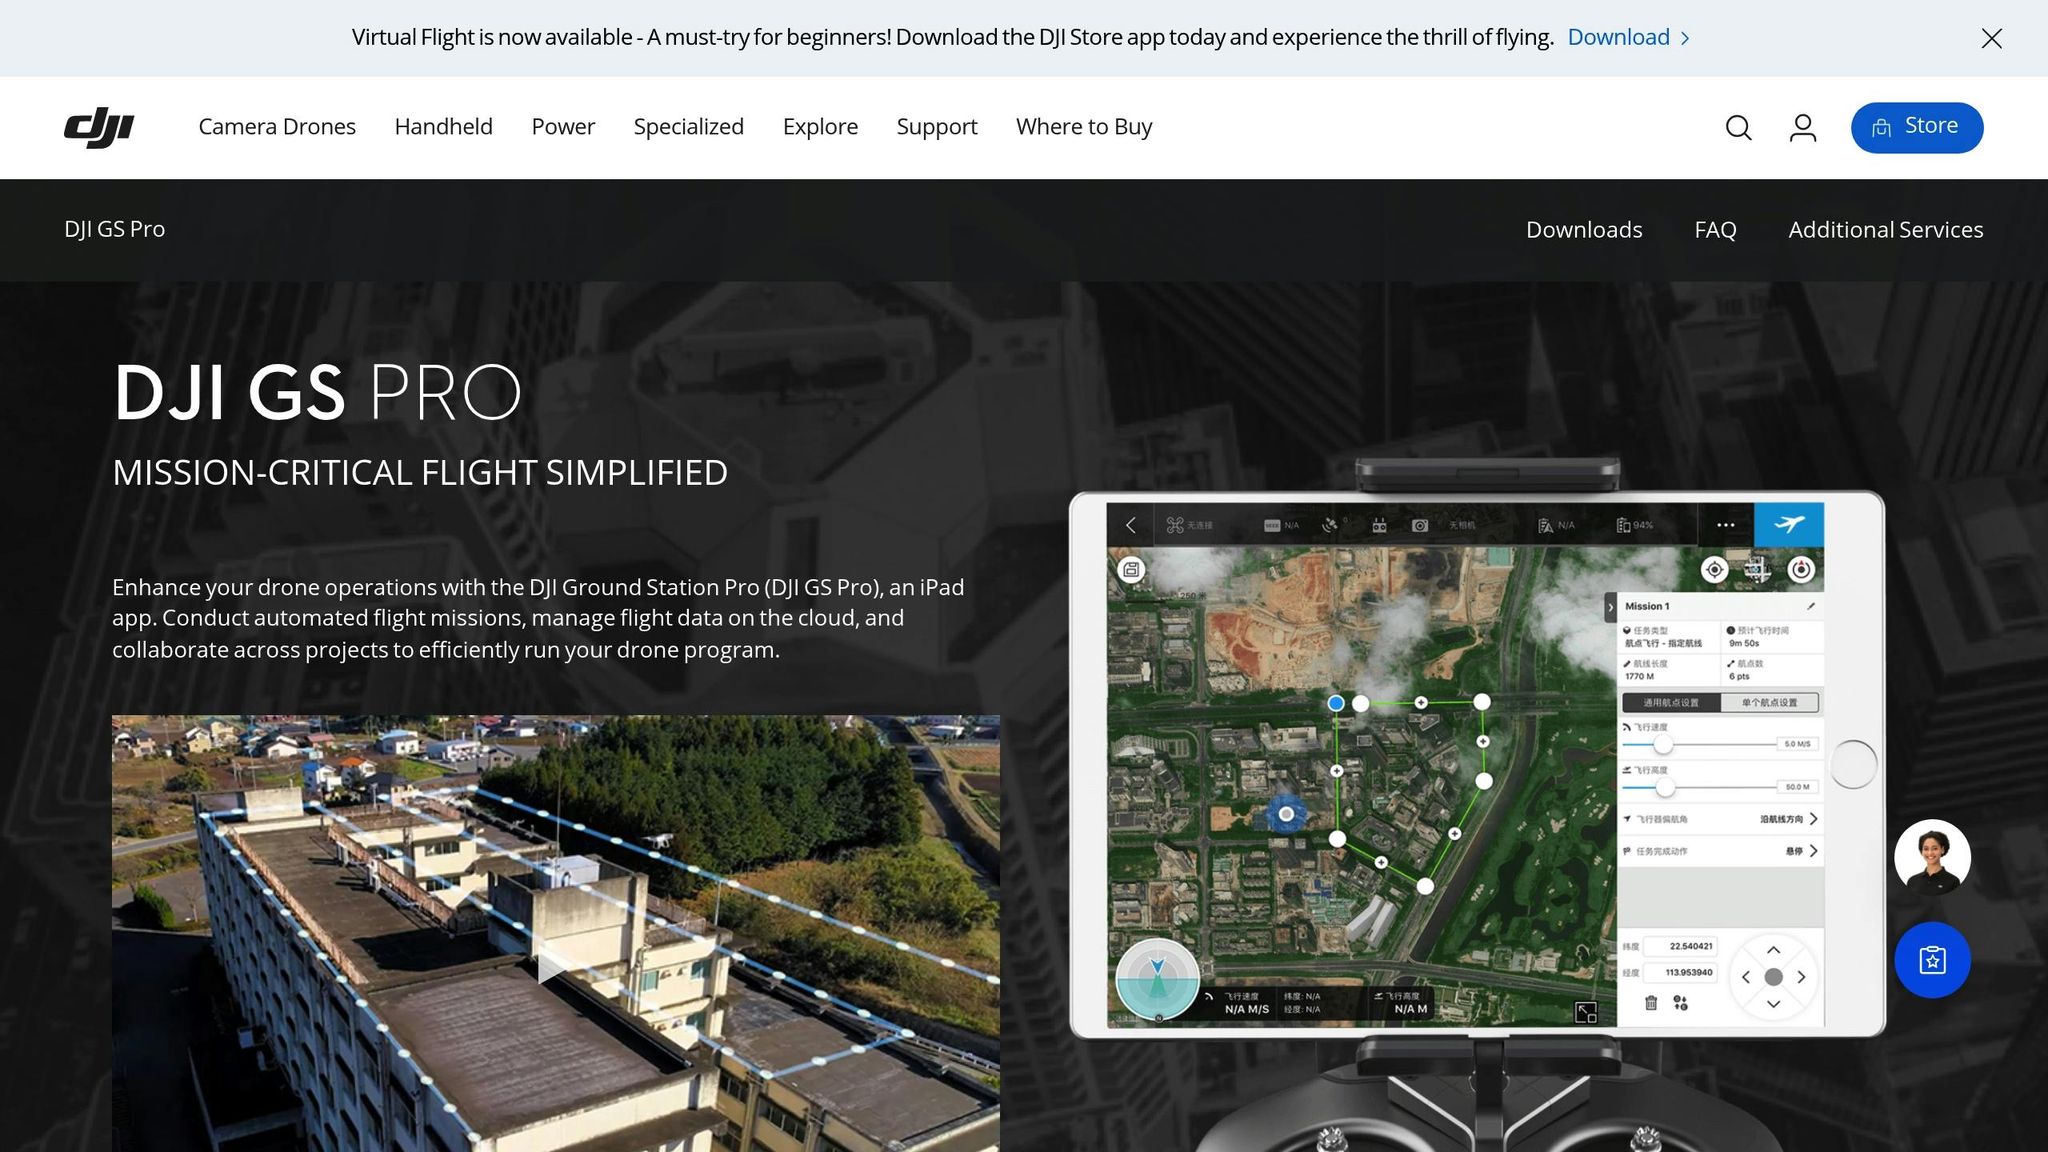
Task: Click the camera icon in app toolbar
Action: [x=1419, y=525]
